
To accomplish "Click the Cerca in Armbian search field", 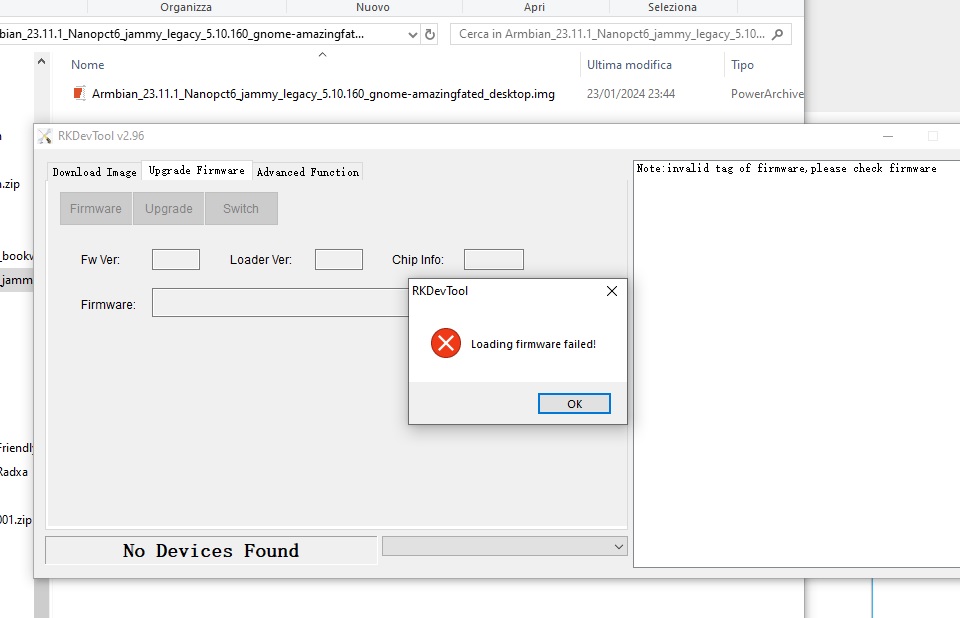I will tap(610, 34).
